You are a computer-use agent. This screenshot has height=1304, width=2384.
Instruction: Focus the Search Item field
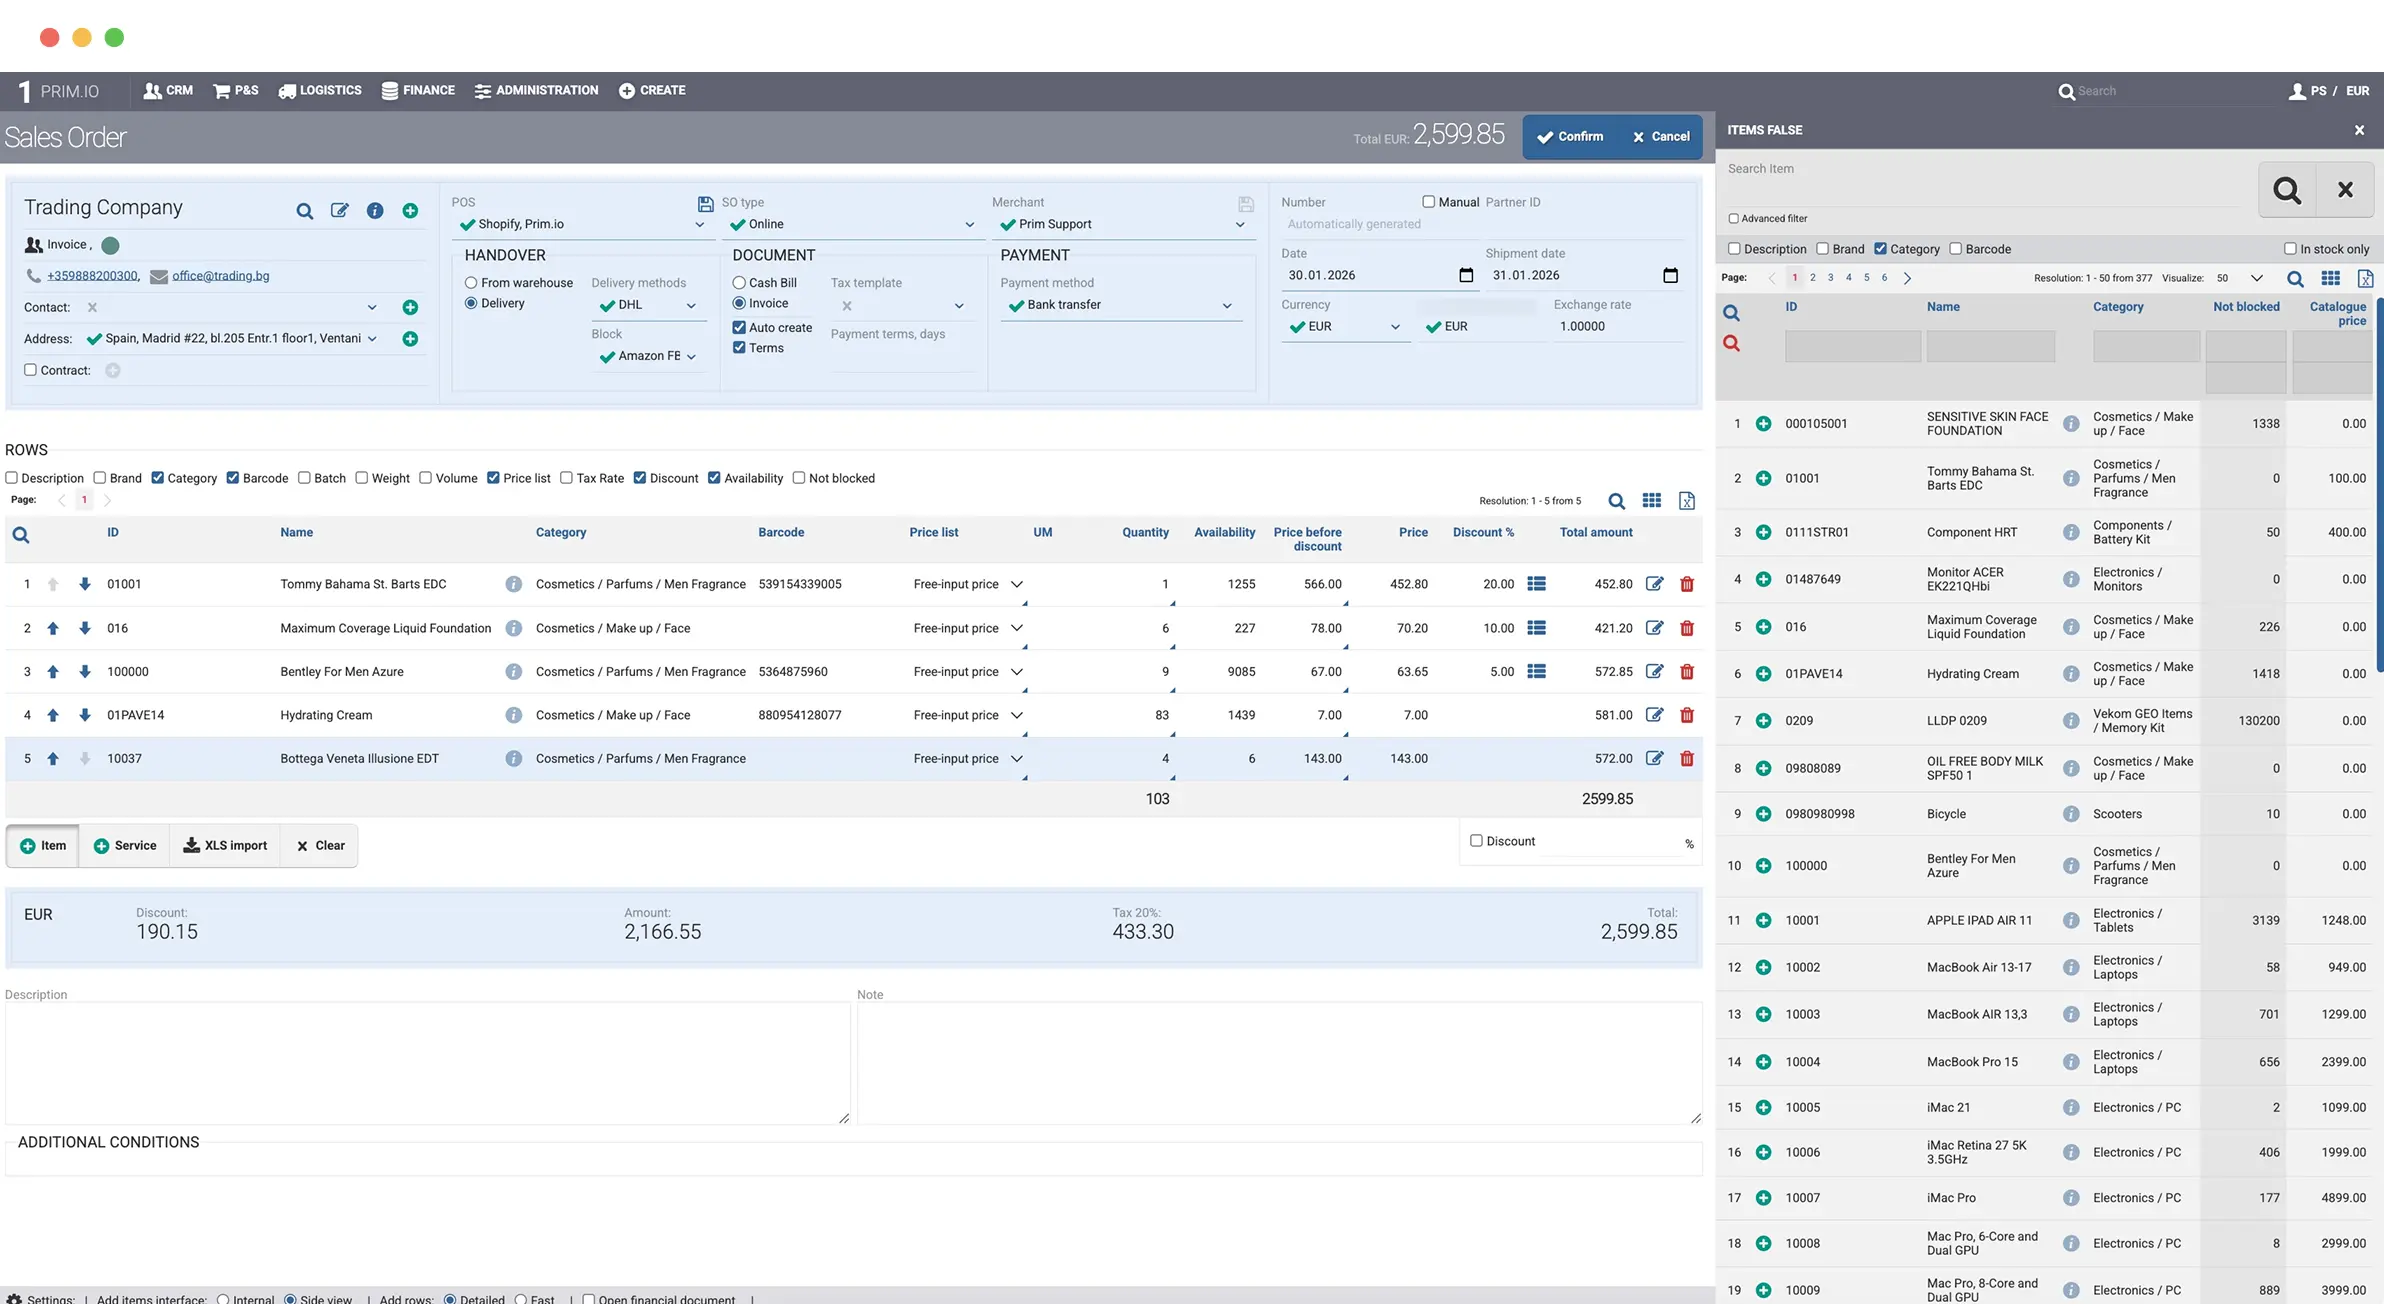[x=1985, y=190]
